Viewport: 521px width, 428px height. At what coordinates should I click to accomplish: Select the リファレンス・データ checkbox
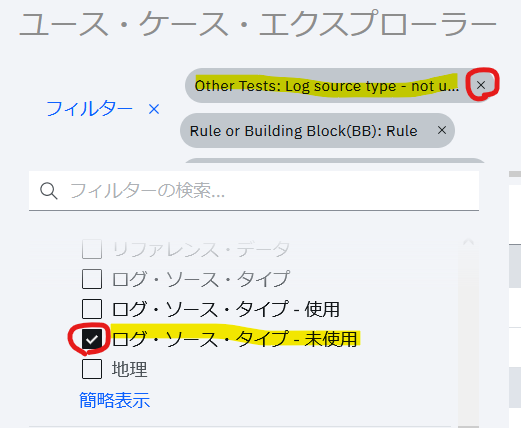(92, 249)
